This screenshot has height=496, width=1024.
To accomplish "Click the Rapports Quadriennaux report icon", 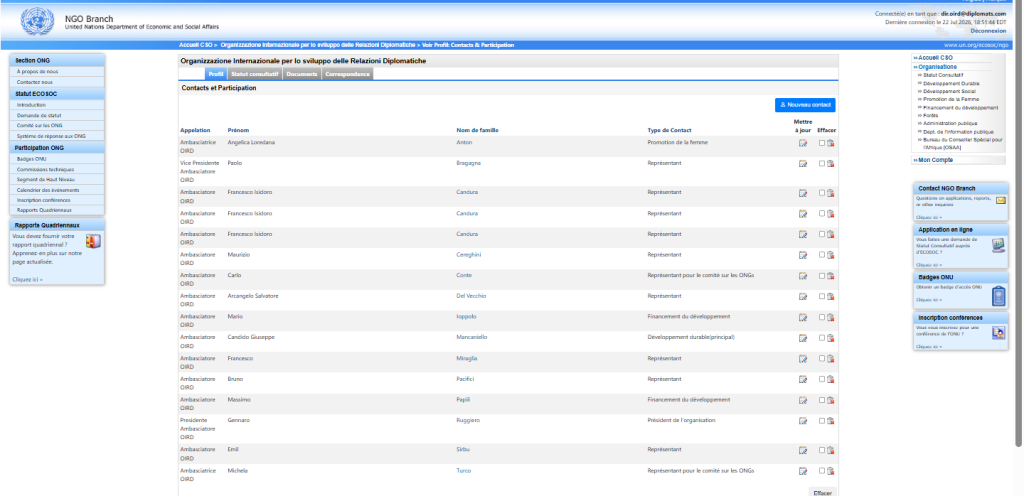I will [93, 241].
